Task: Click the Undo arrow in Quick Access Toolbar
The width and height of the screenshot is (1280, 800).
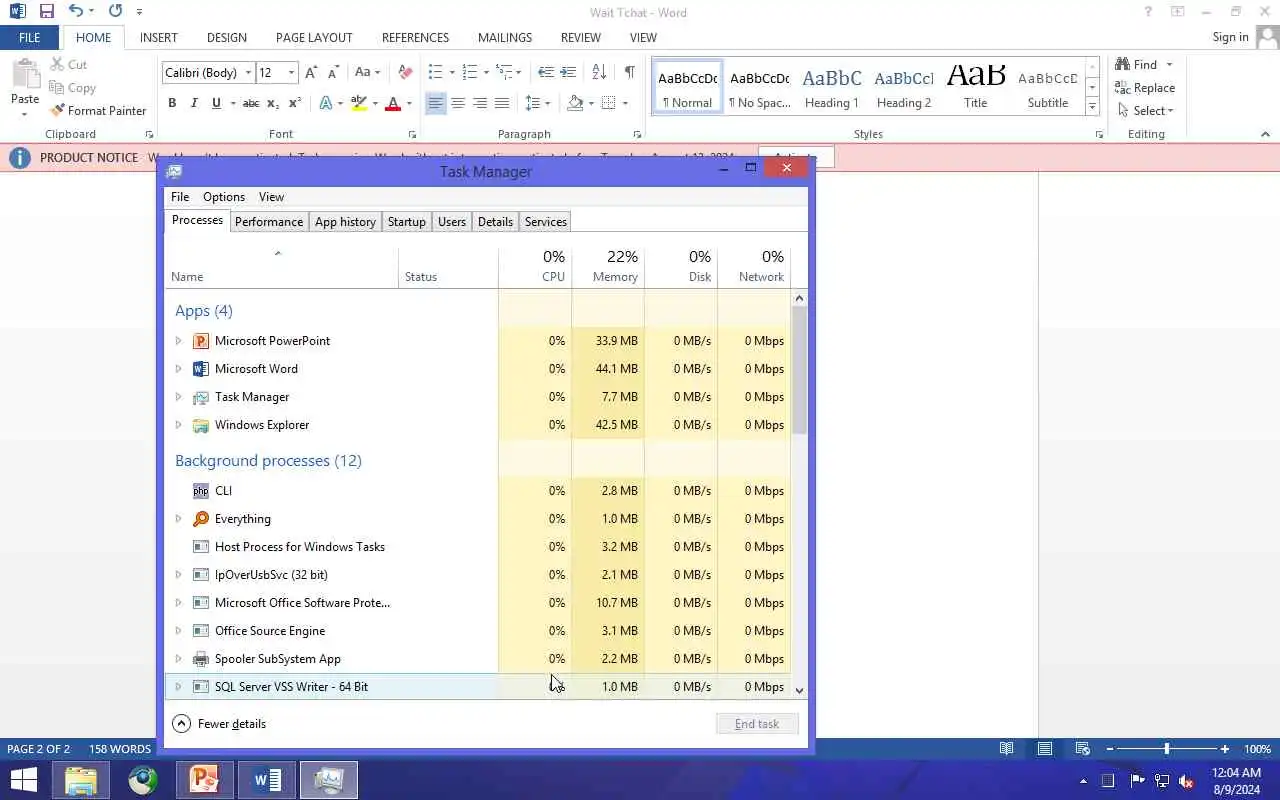Action: [76, 12]
